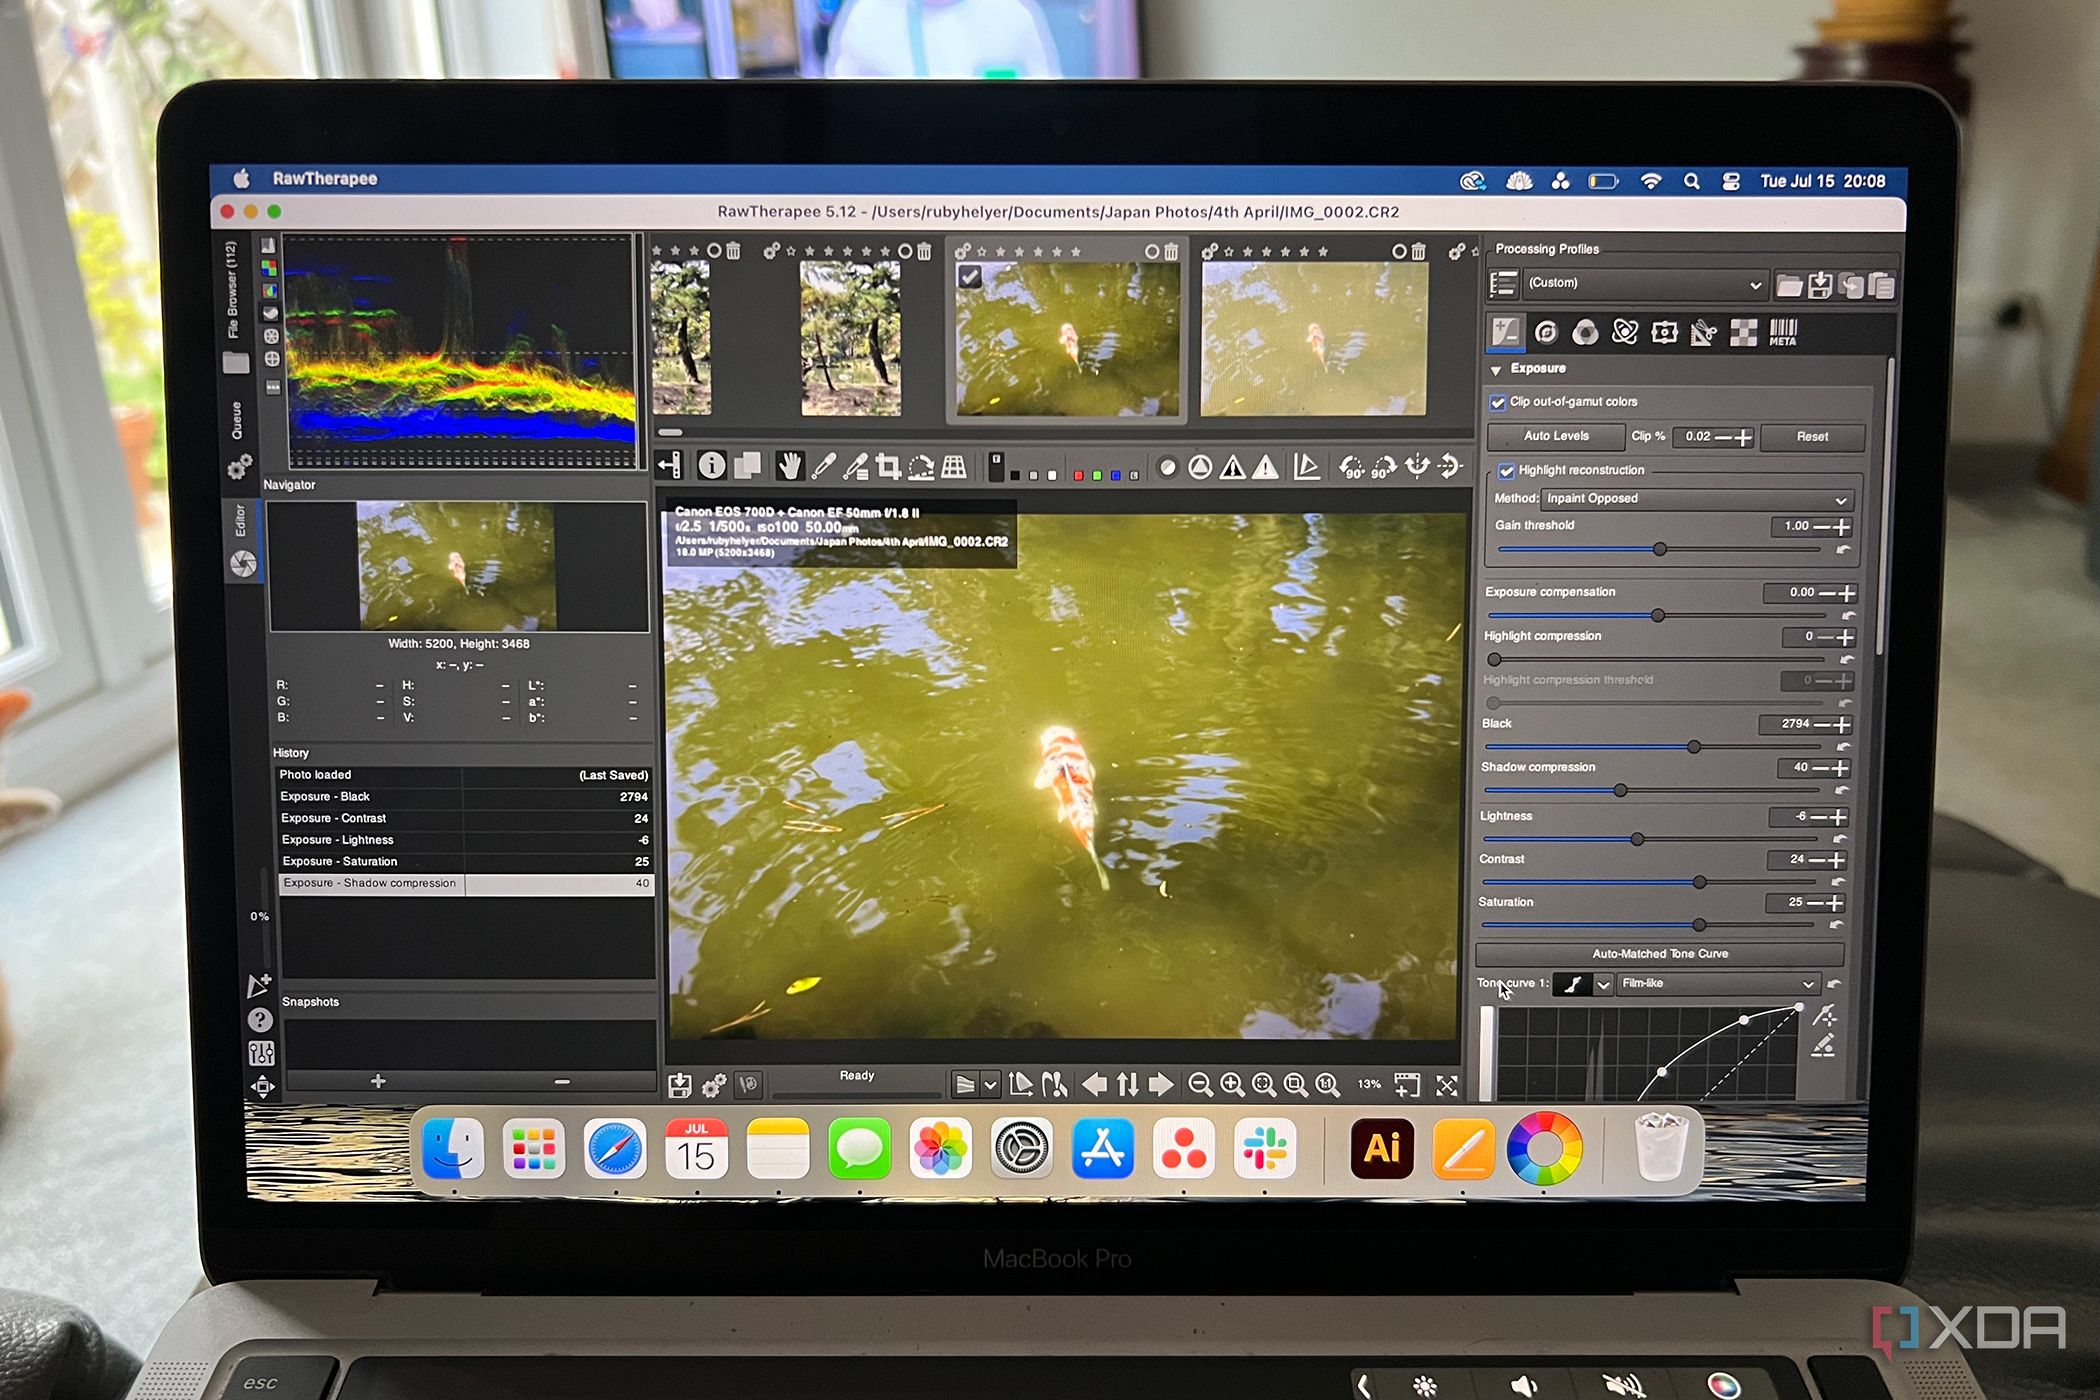This screenshot has width=2100, height=1400.
Task: Pick the white balance color picker tool
Action: tap(823, 466)
